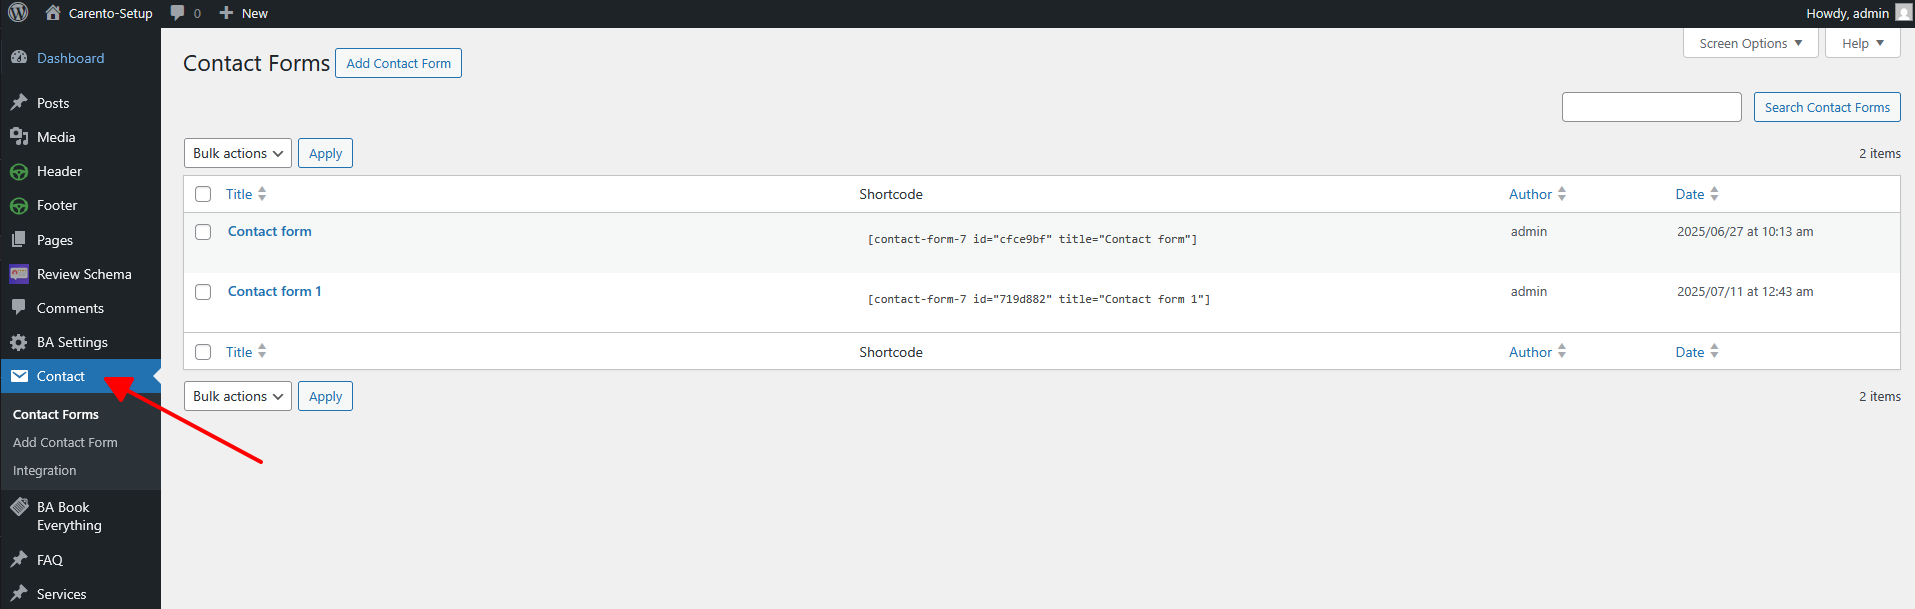This screenshot has width=1915, height=609.
Task: Sort by Title using footer row arrows
Action: (x=262, y=352)
